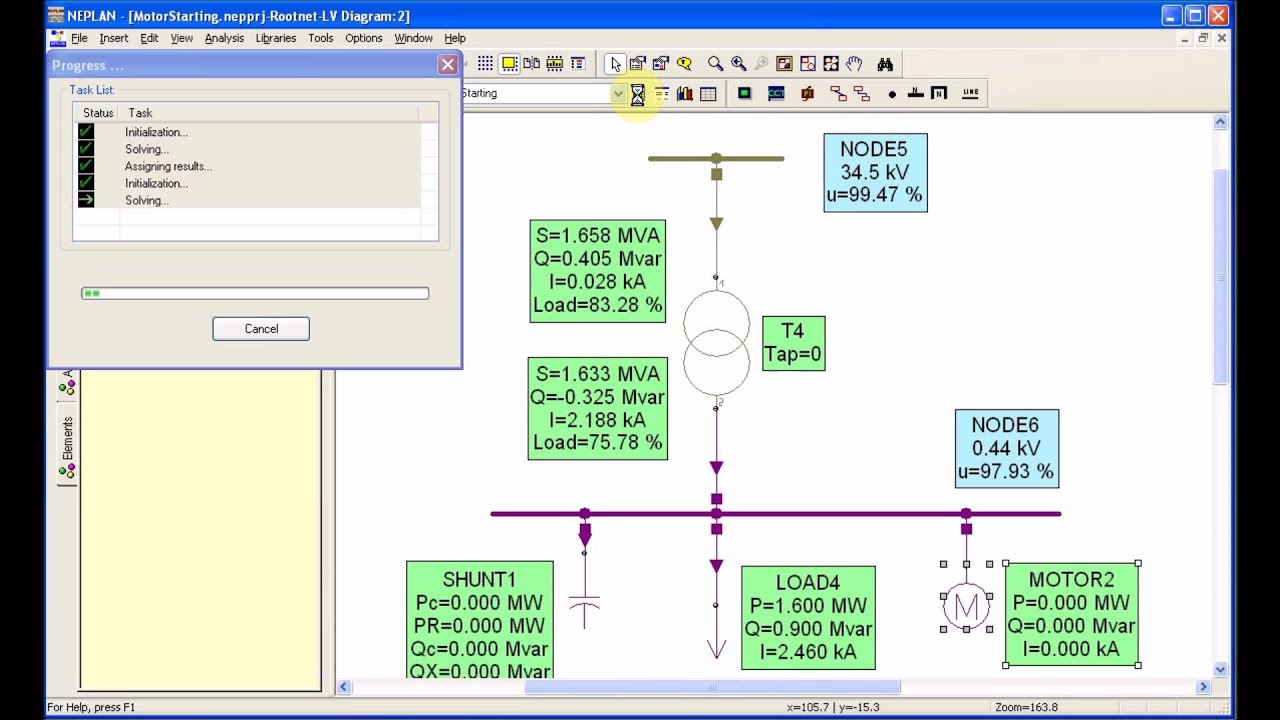Click the scroll-right arrow of the diagram
Viewport: 1280px width, 720px height.
click(1204, 687)
